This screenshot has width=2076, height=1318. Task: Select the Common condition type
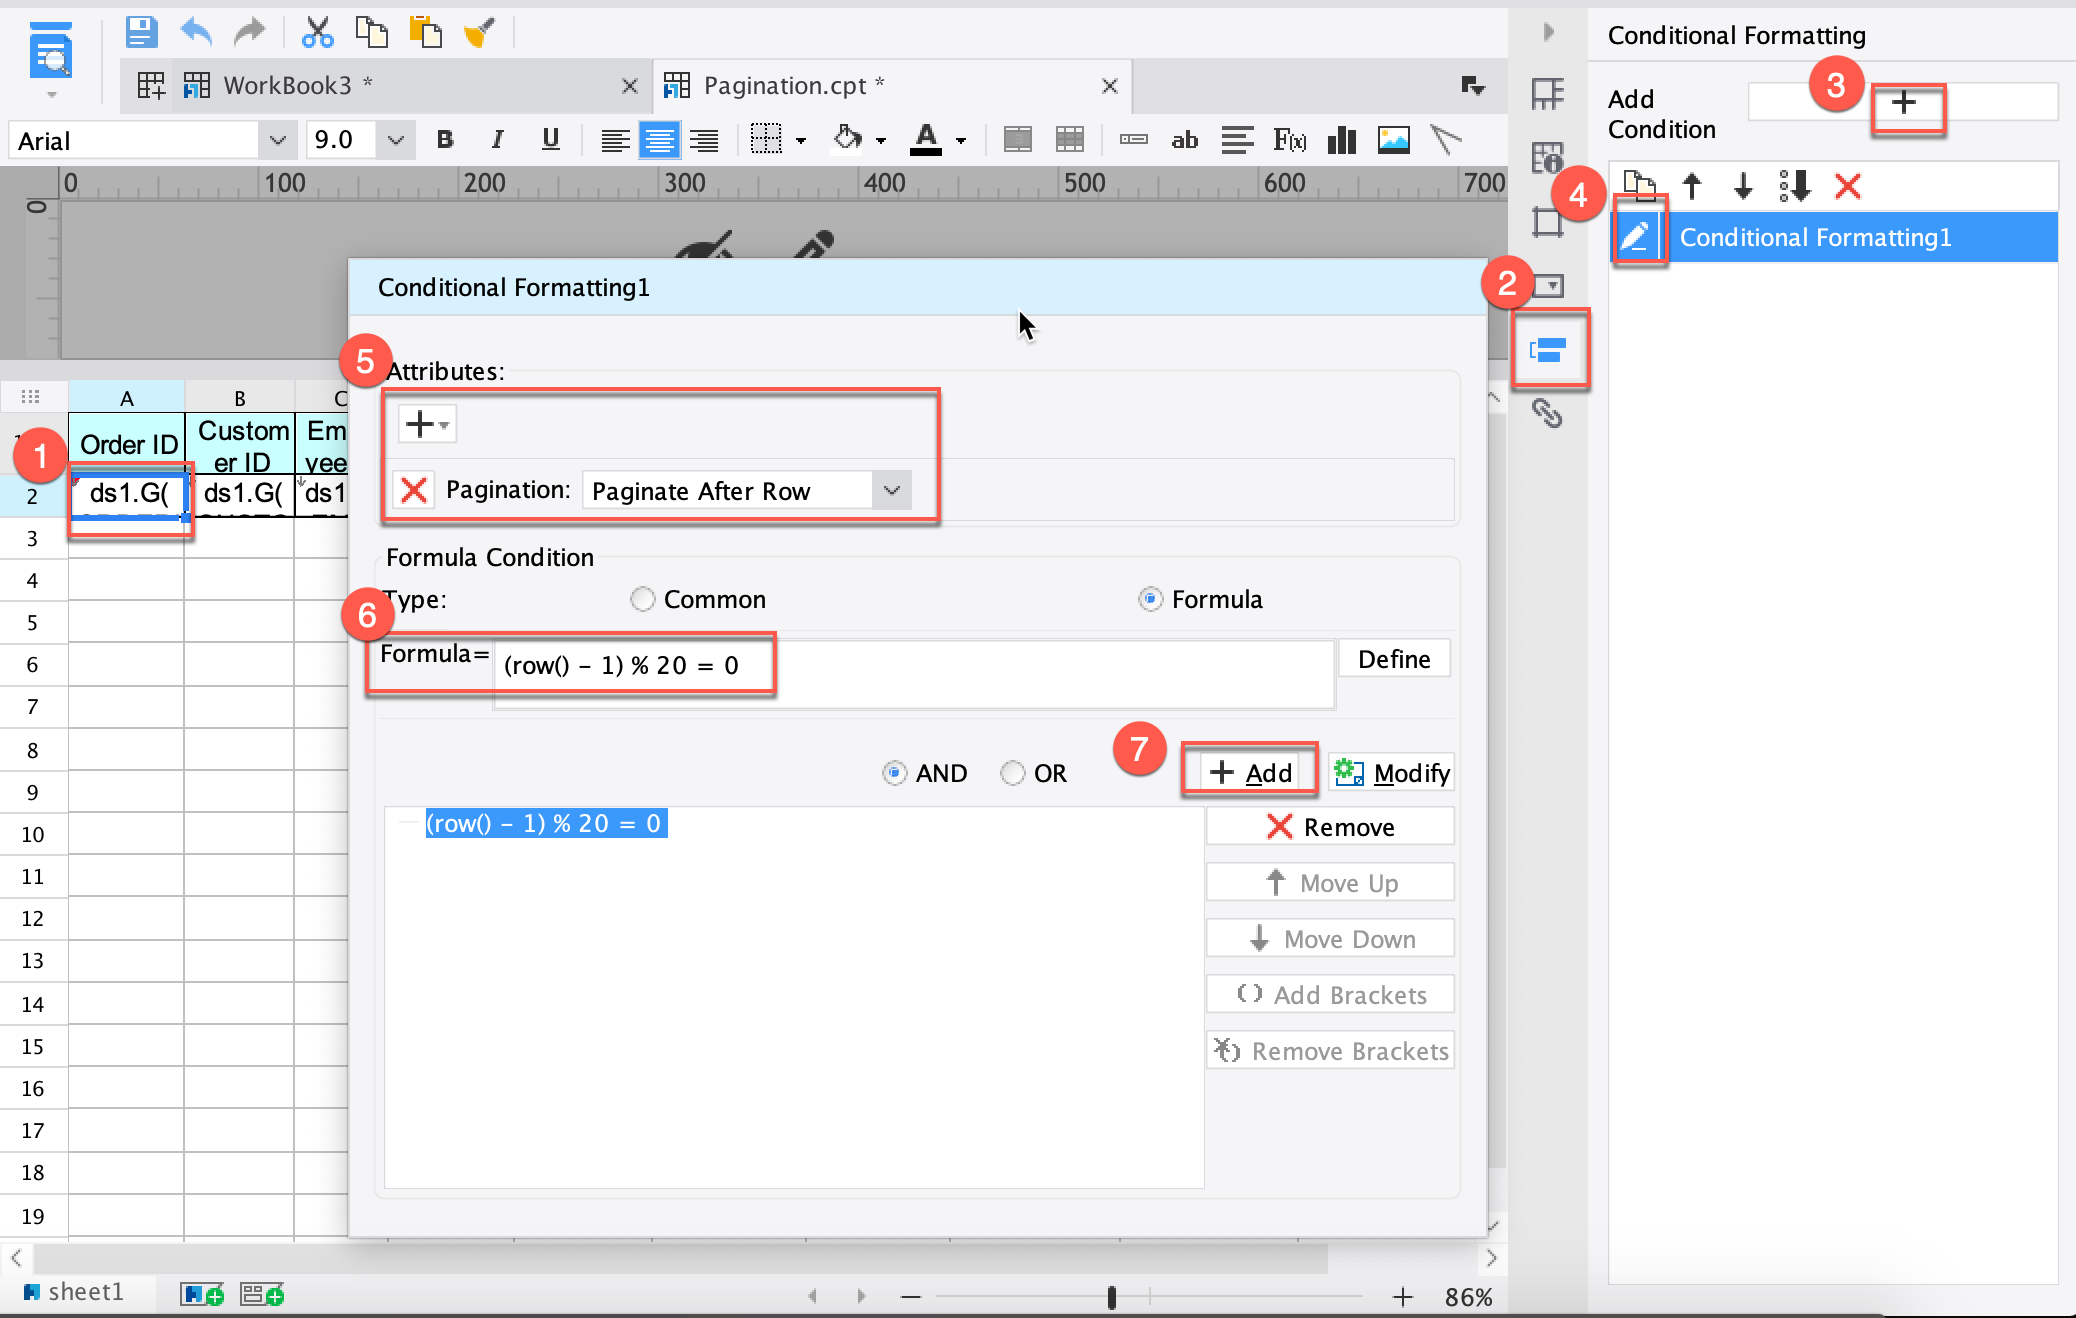point(642,599)
